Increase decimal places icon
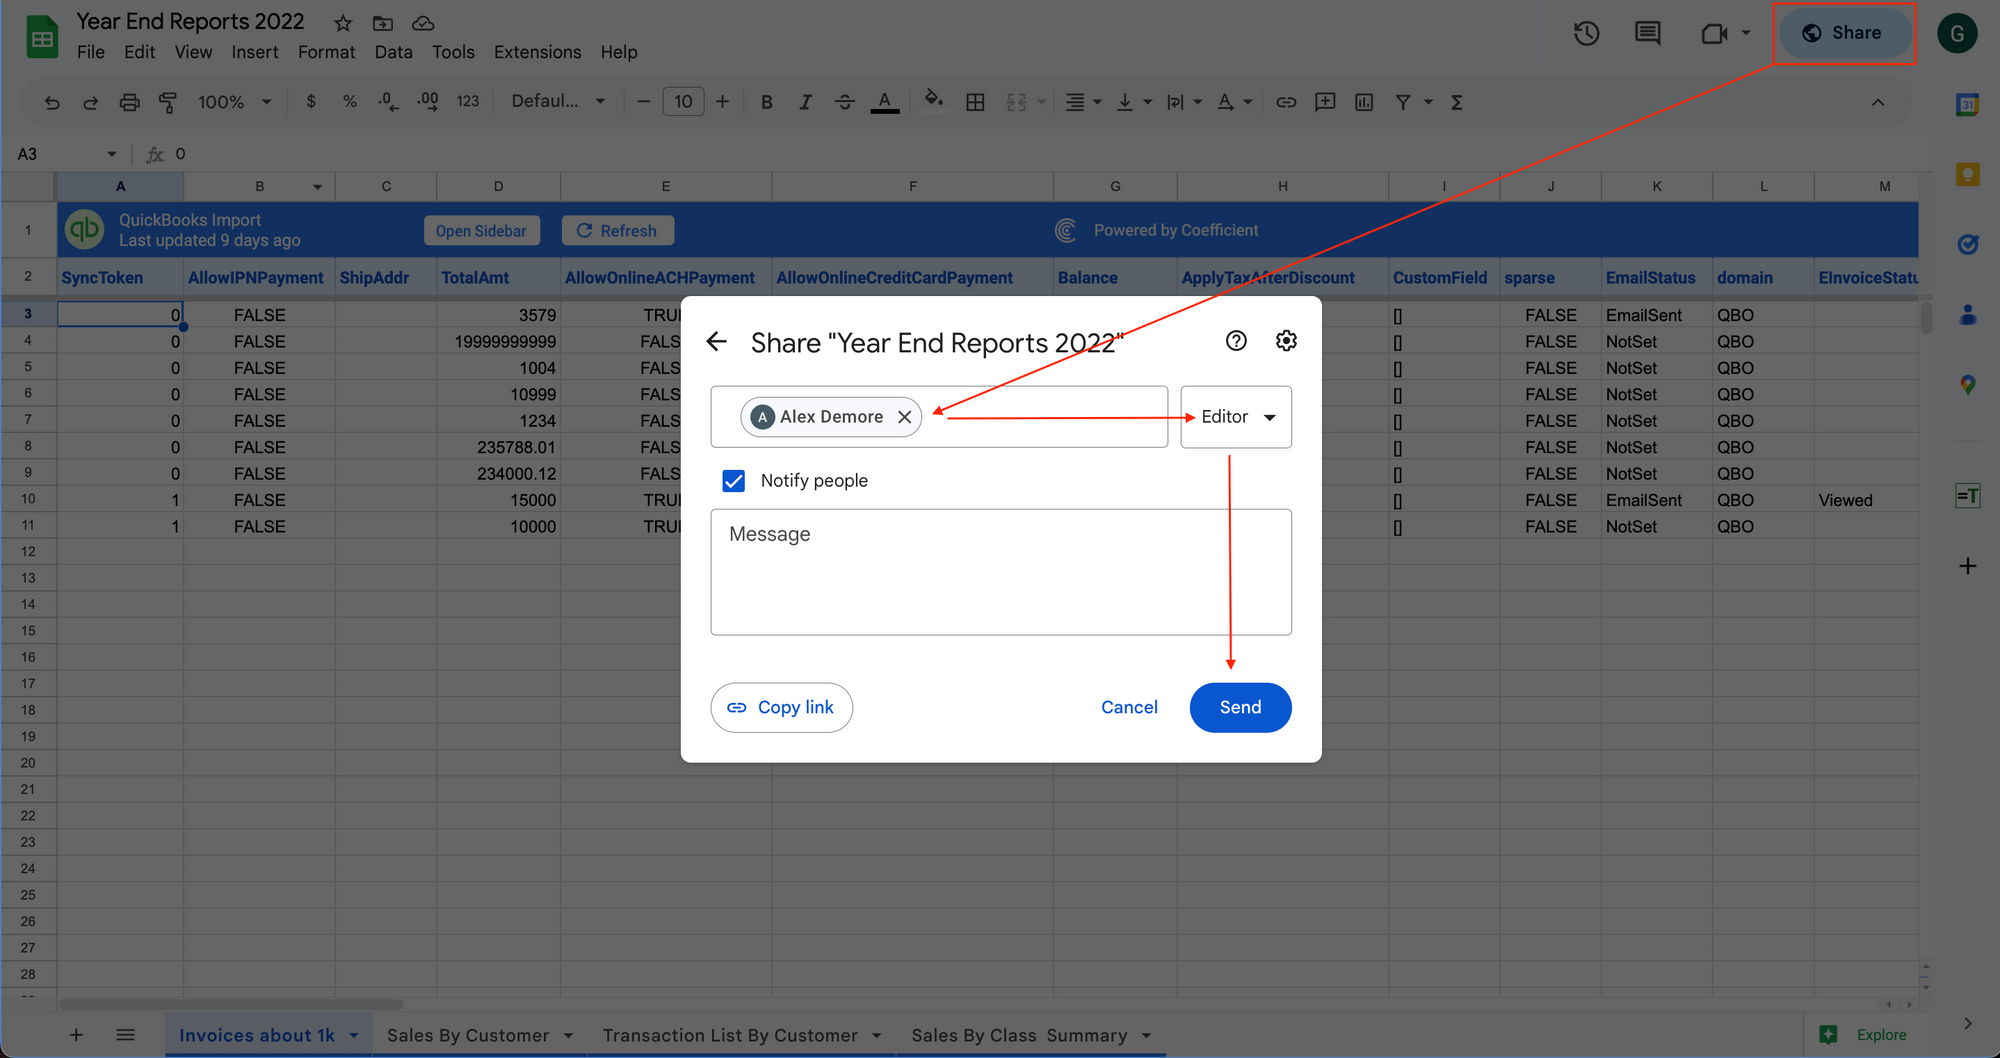 [x=428, y=102]
